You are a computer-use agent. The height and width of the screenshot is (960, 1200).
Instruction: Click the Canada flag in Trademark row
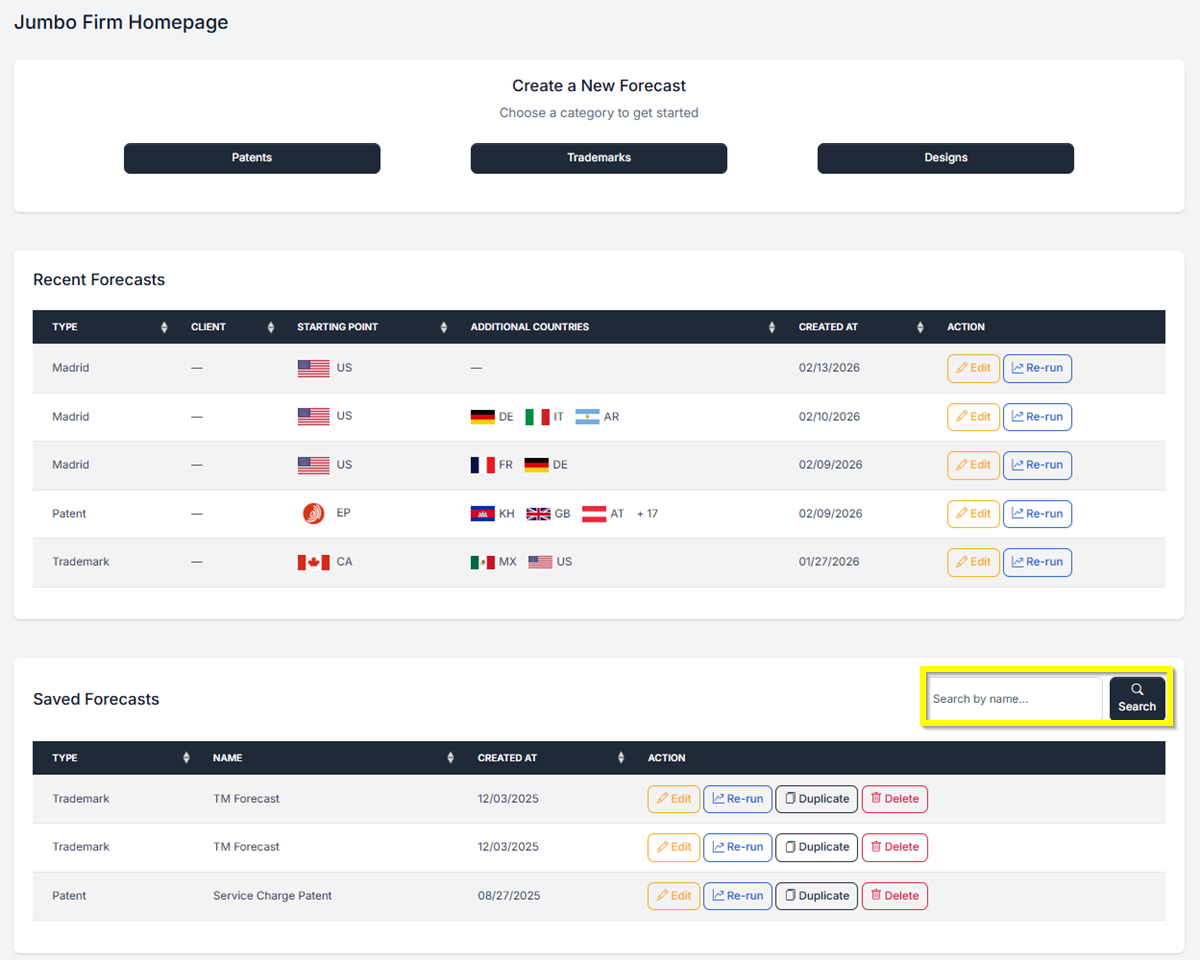313,562
